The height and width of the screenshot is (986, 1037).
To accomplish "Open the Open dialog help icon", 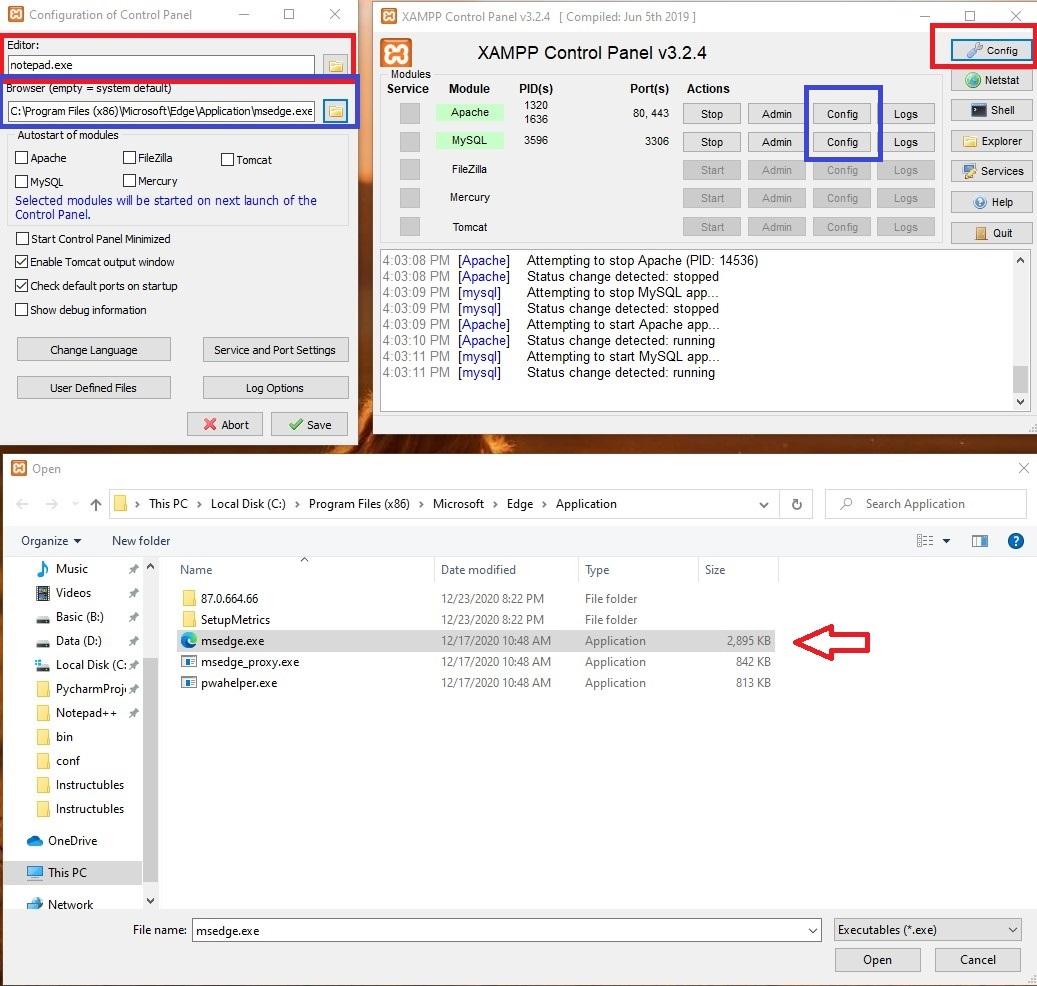I will (1015, 541).
